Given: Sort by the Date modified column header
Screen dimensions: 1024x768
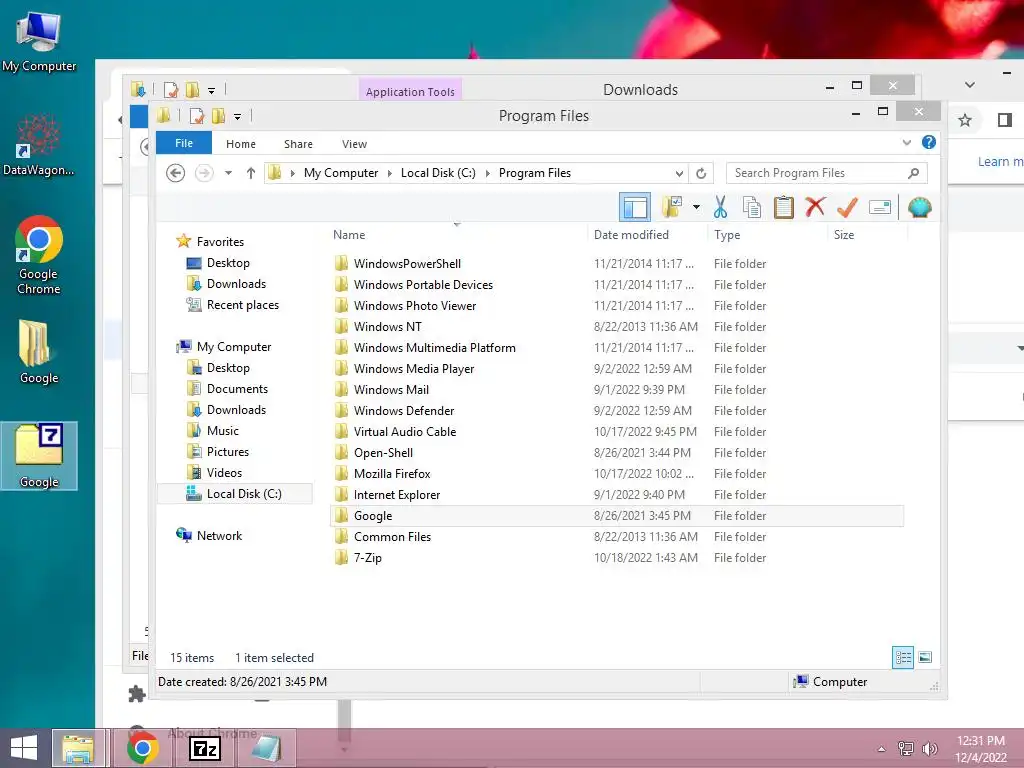Looking at the screenshot, I should point(647,234).
